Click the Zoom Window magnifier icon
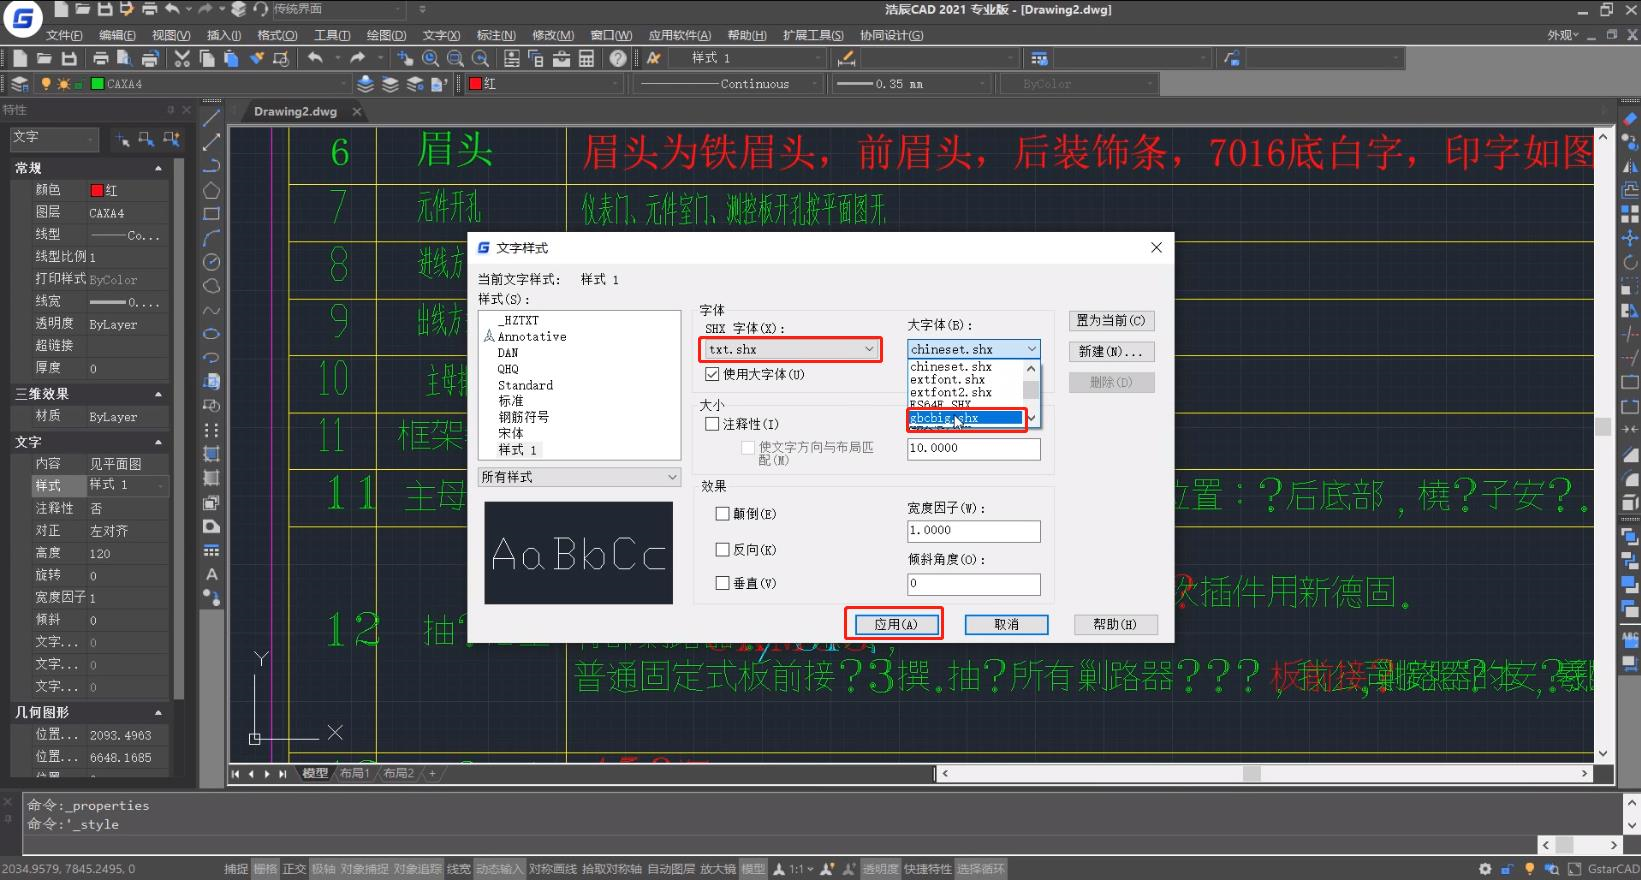The image size is (1641, 880). 455,58
